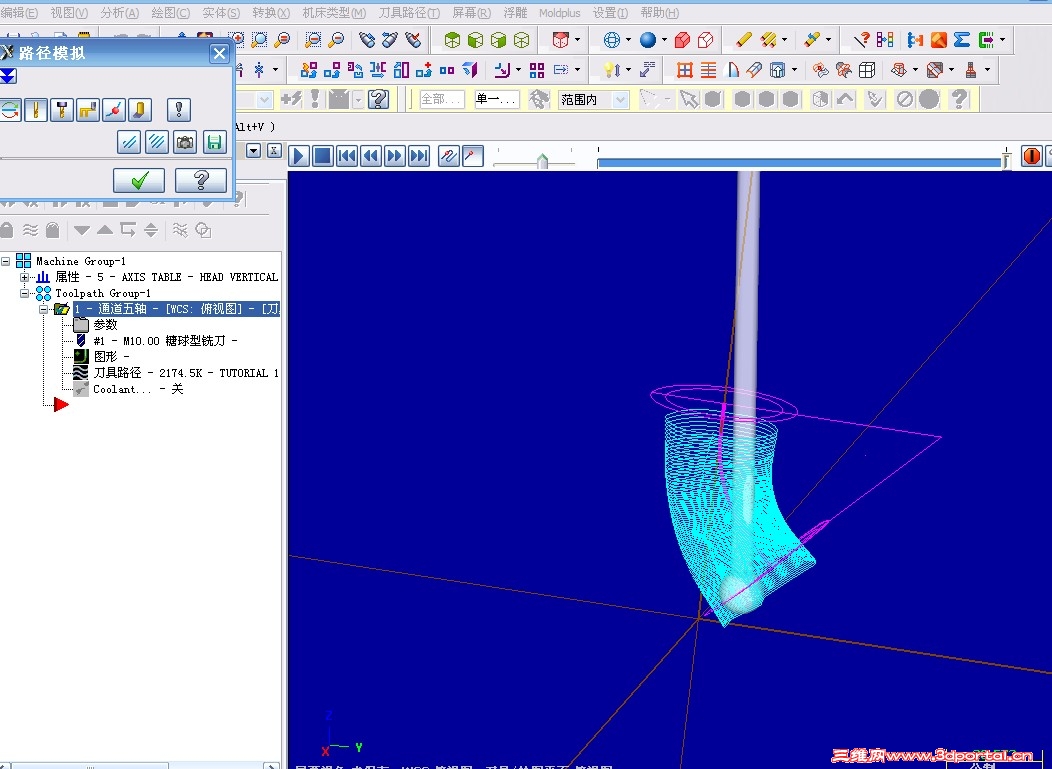This screenshot has width=1052, height=769.
Task: Click the blue simulation progress bar
Action: 800,162
